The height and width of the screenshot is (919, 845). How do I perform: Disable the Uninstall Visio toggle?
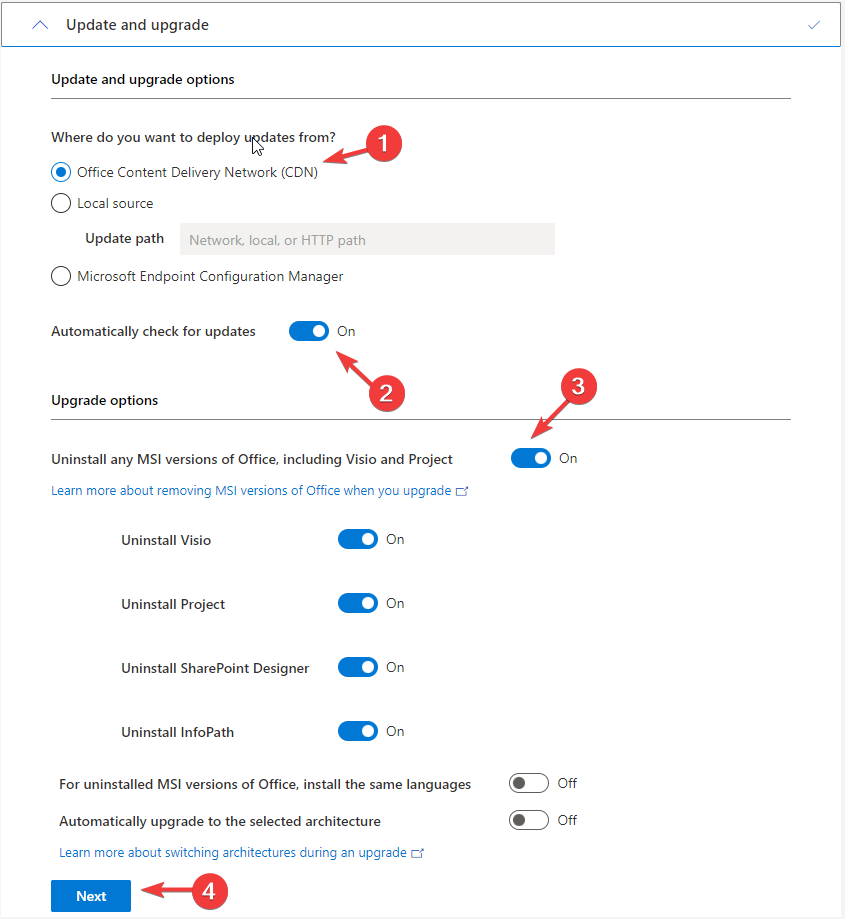click(357, 539)
